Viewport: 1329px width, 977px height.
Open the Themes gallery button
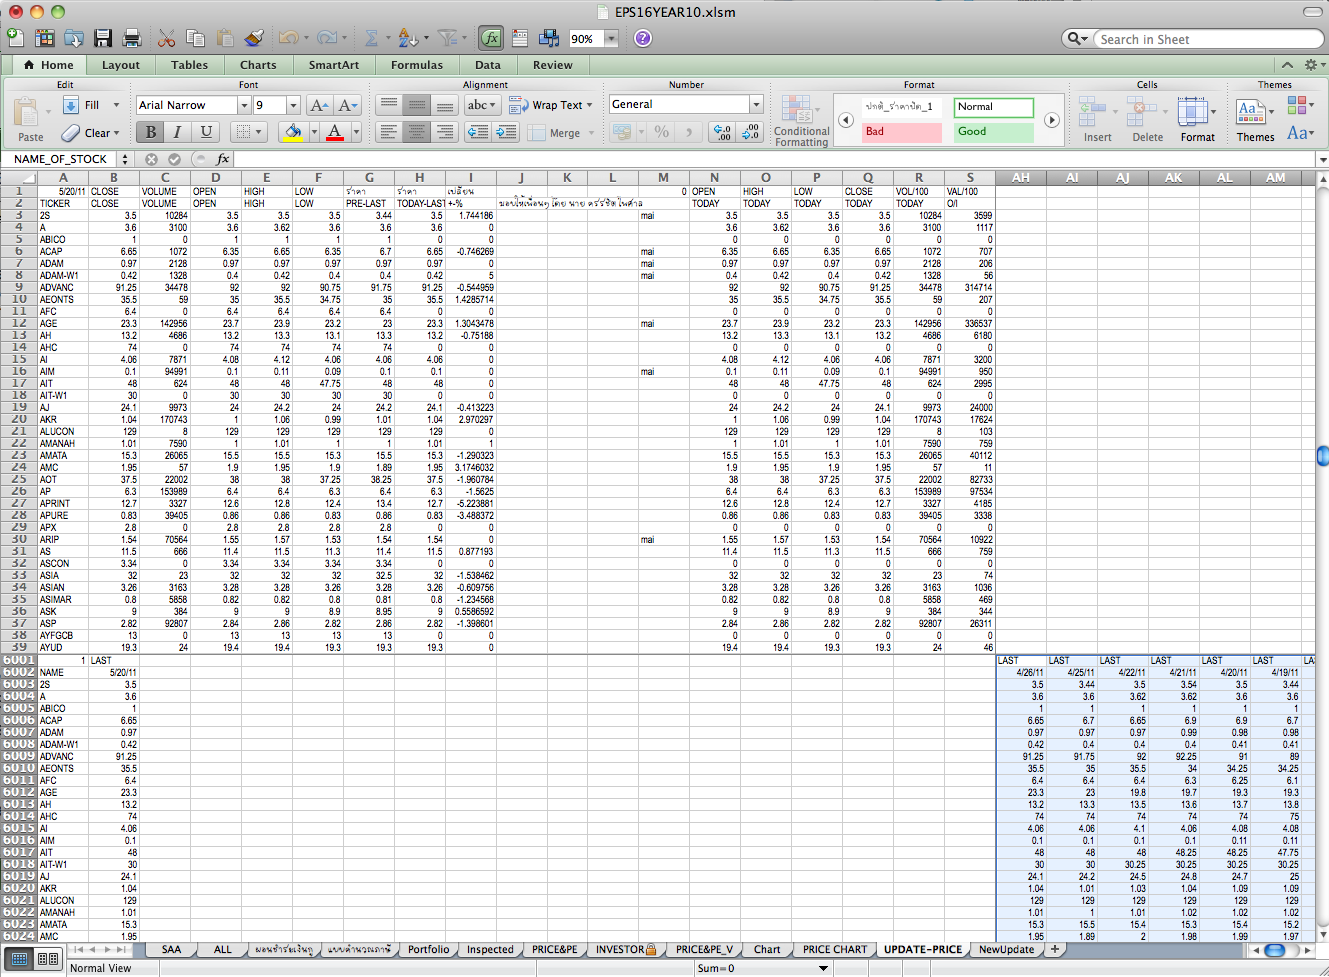[x=1255, y=120]
